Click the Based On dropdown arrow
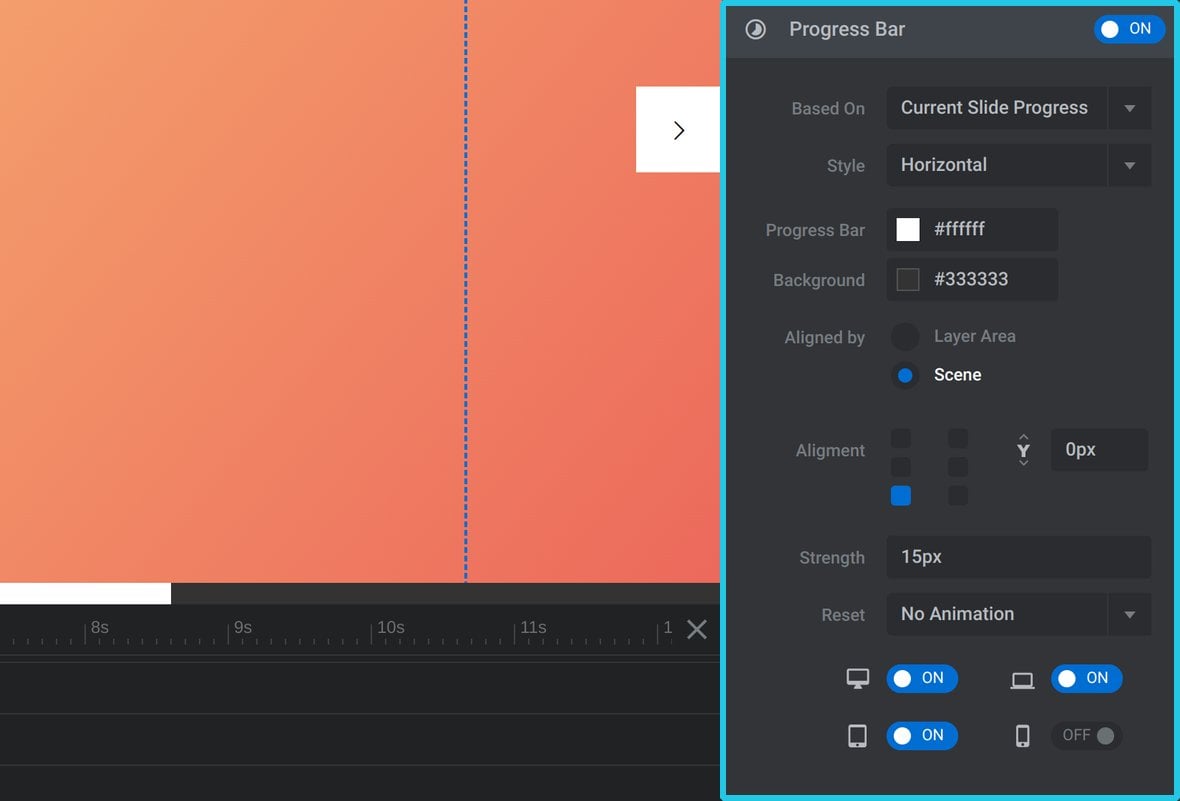Viewport: 1180px width, 801px height. 1129,108
